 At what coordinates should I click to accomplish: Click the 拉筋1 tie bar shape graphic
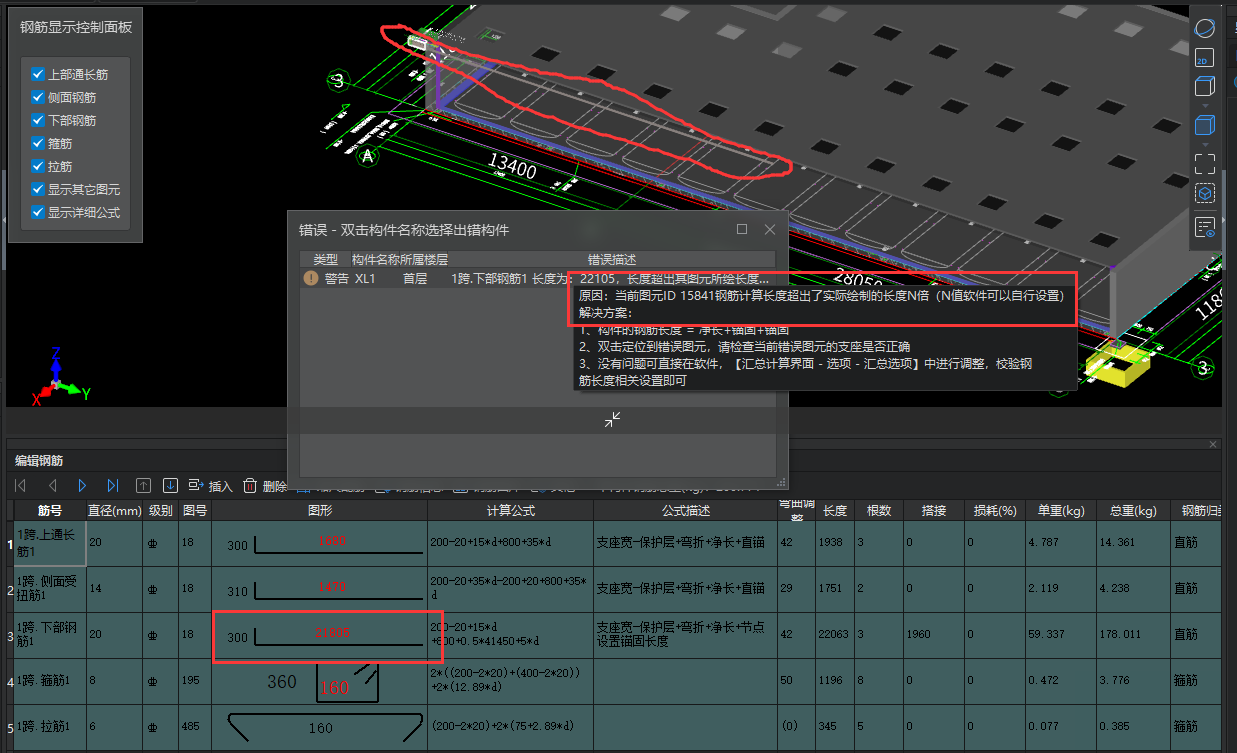tap(320, 727)
